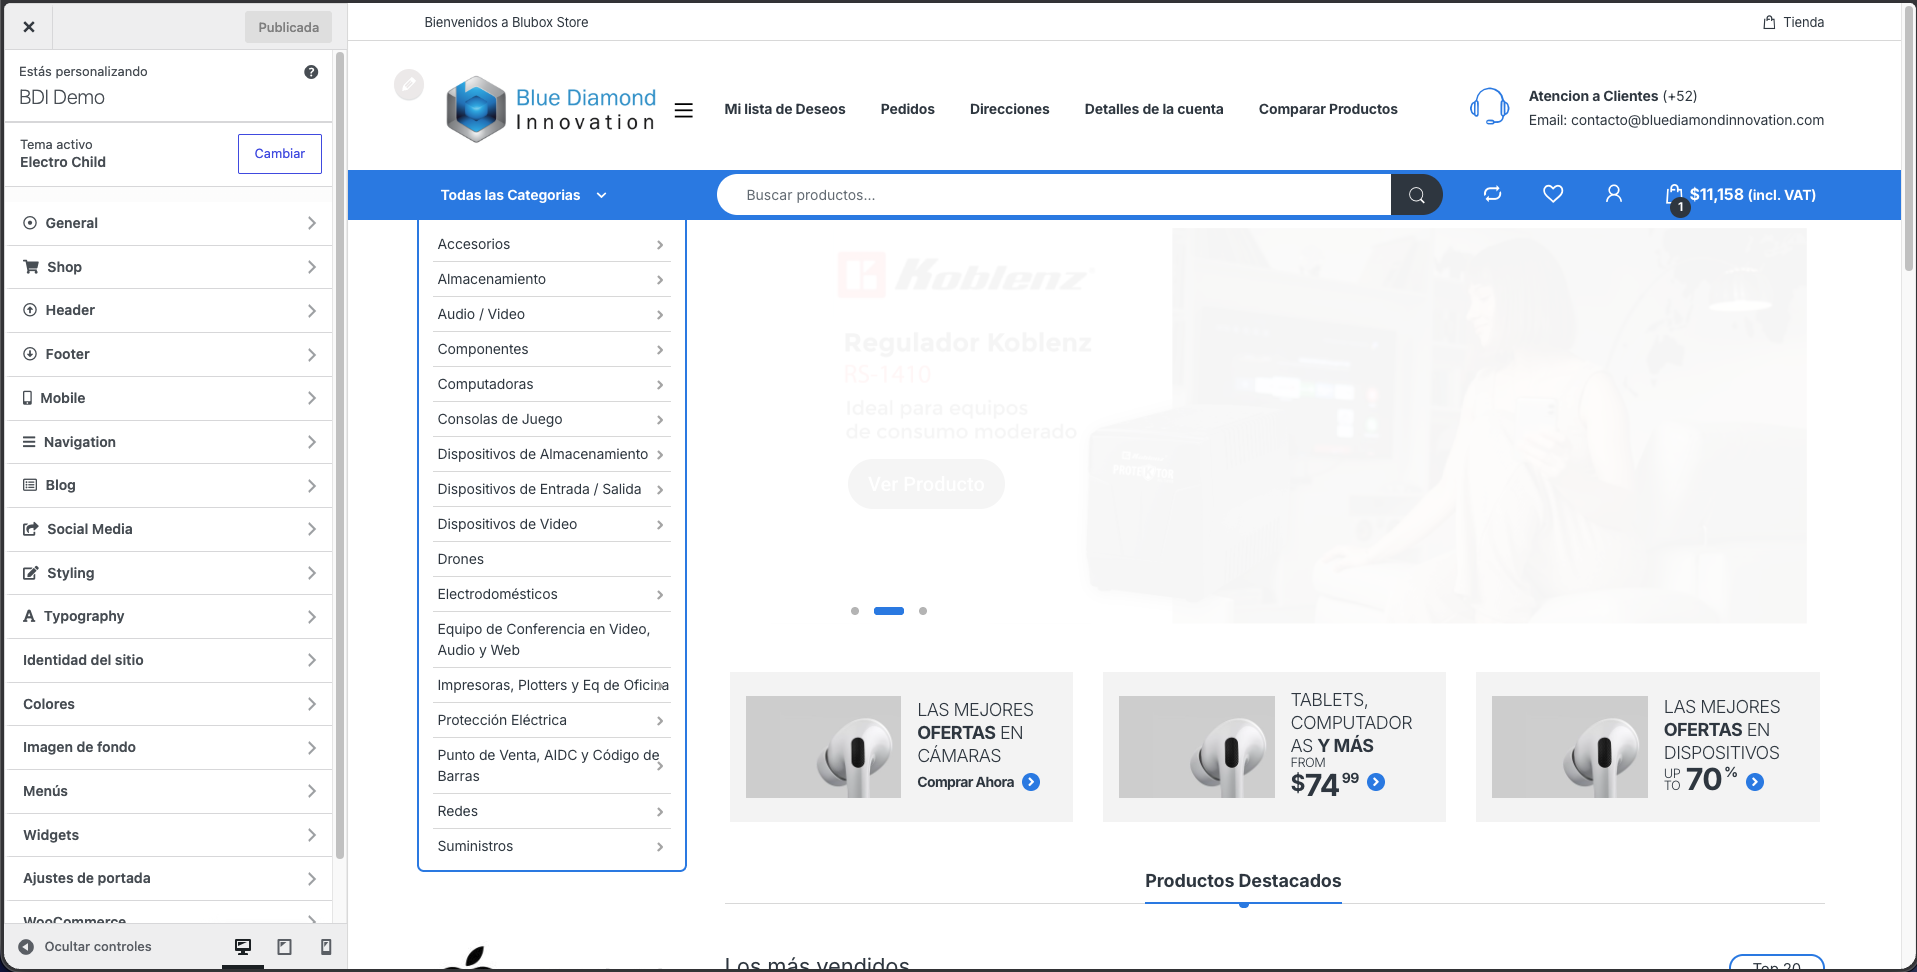Close the customizer with the X button
The image size is (1917, 972).
click(x=29, y=27)
